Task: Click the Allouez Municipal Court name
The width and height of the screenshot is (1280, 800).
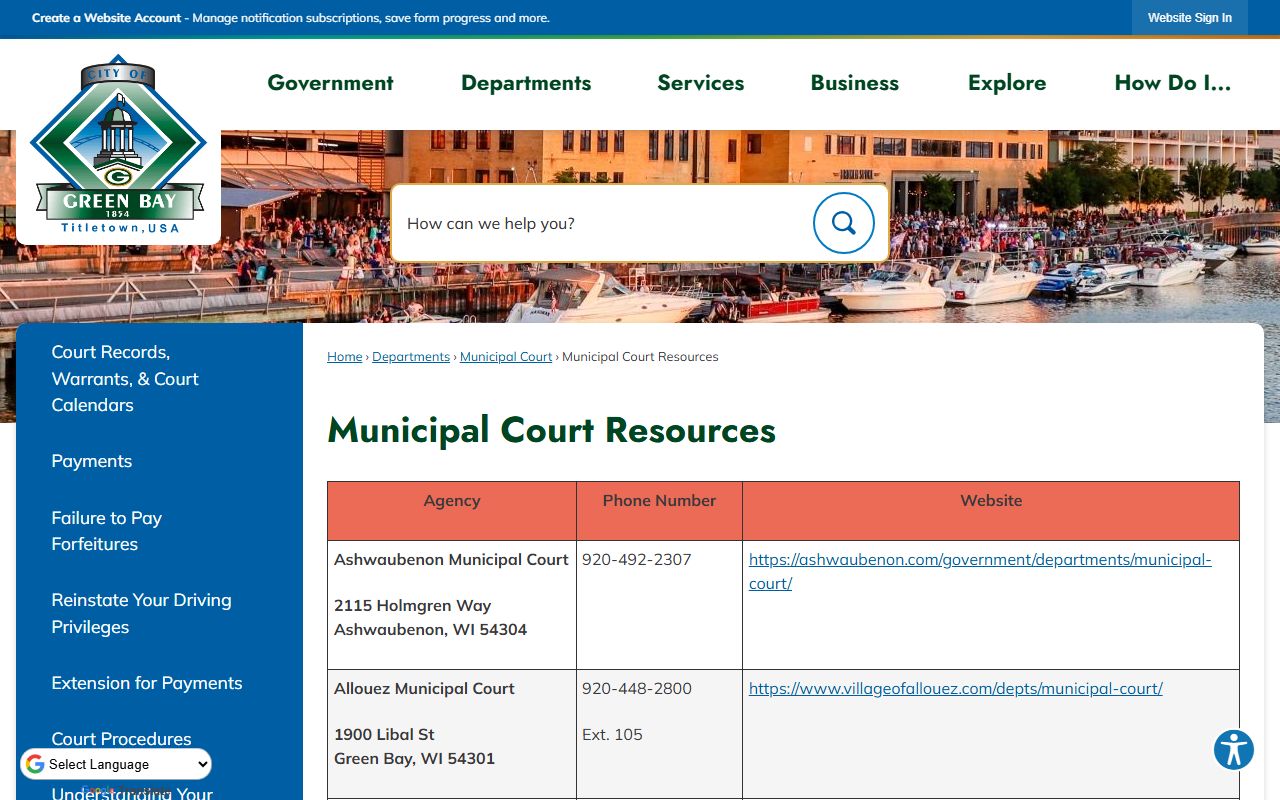Action: pos(424,688)
